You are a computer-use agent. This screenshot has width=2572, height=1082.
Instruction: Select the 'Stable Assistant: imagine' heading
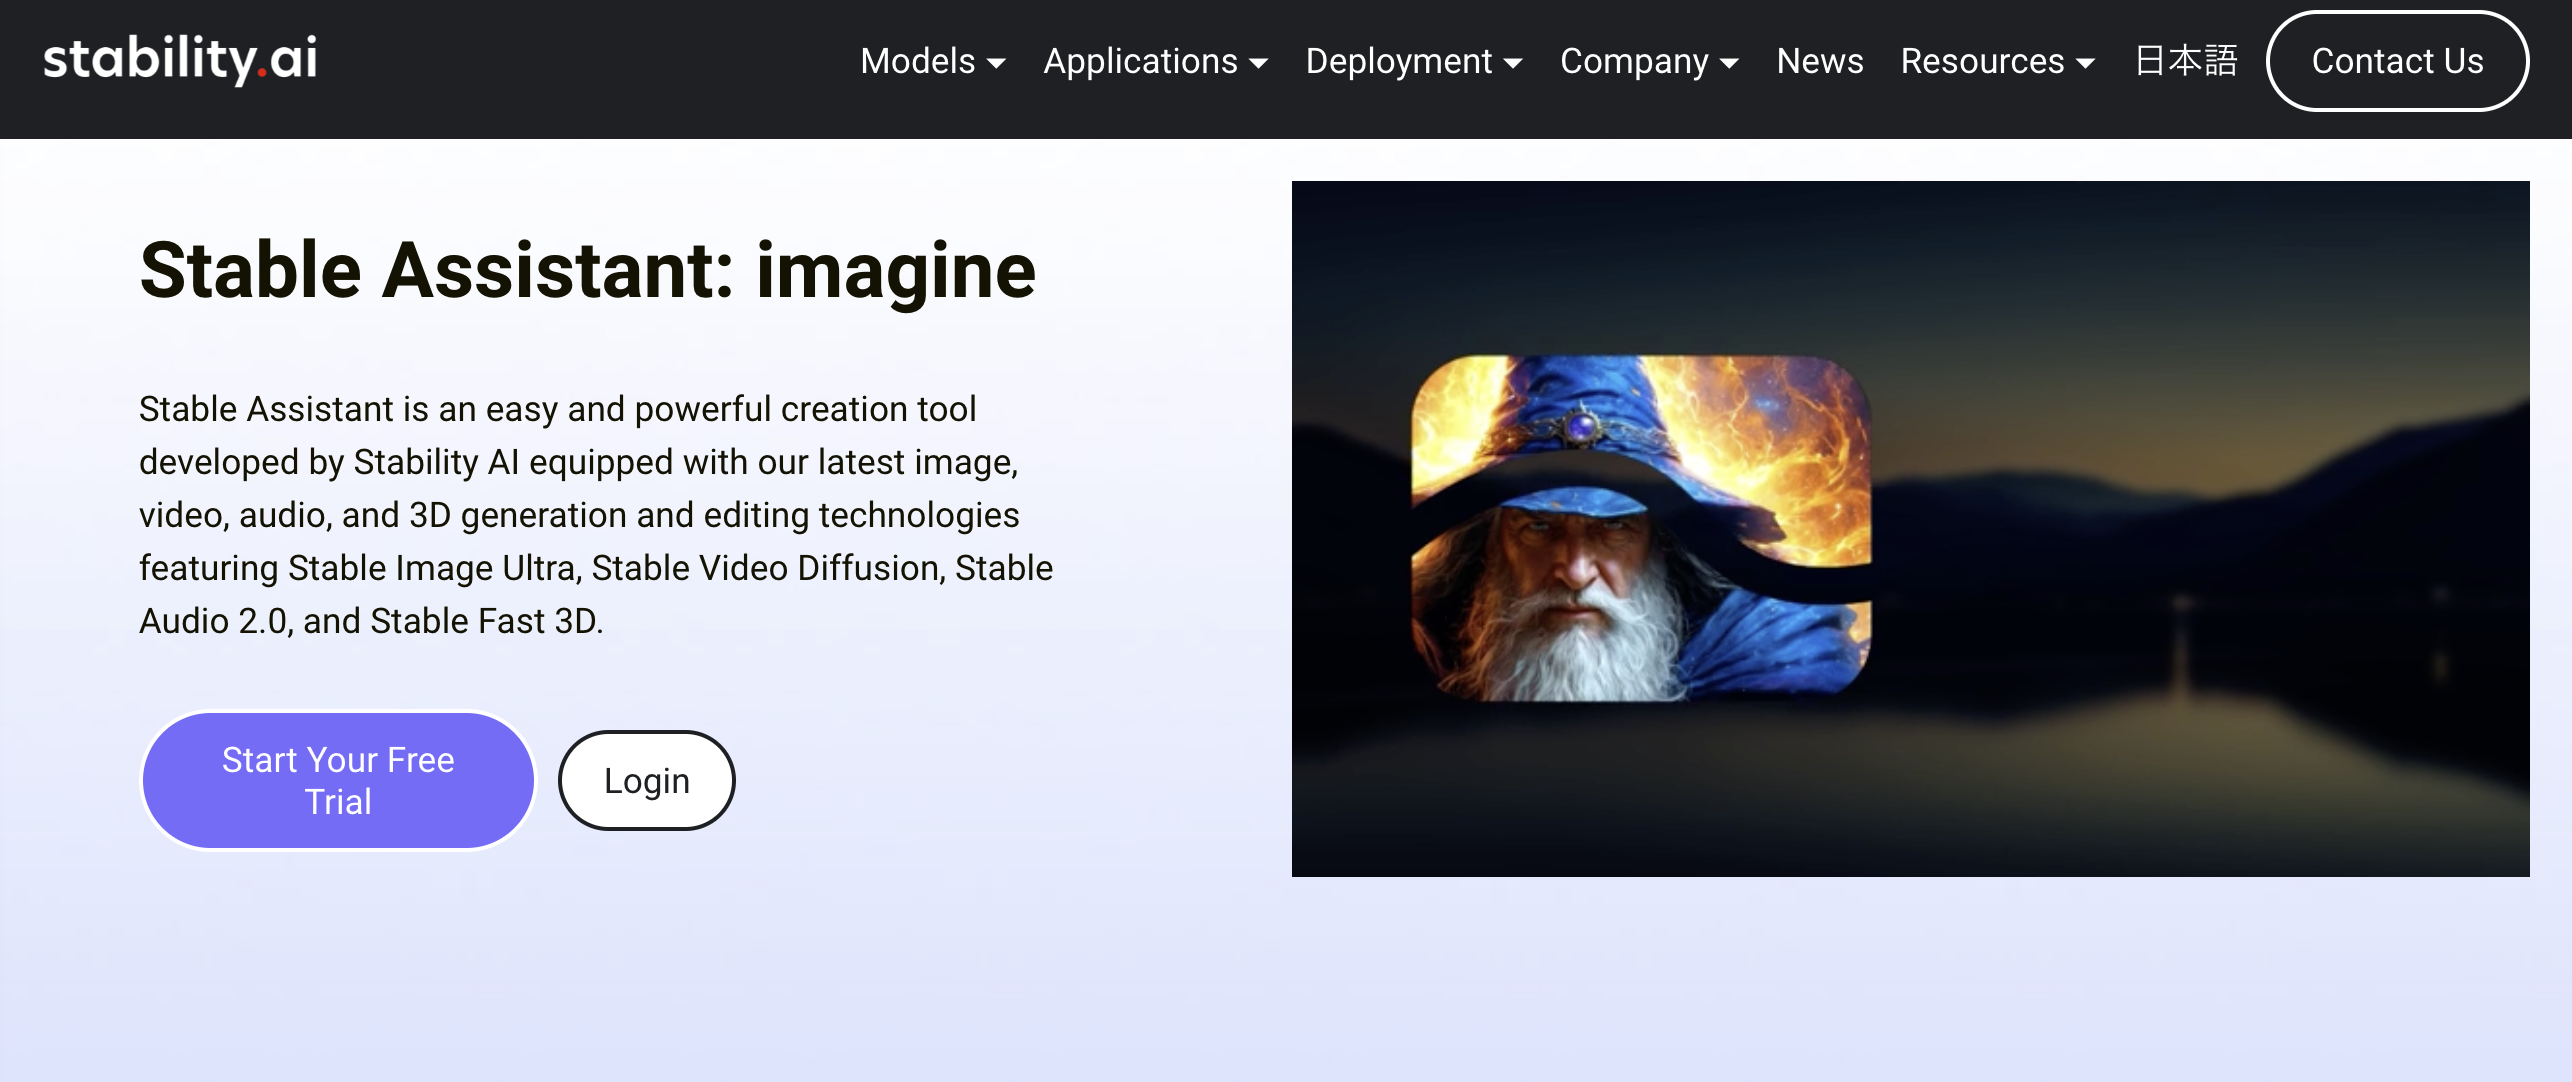pos(588,270)
